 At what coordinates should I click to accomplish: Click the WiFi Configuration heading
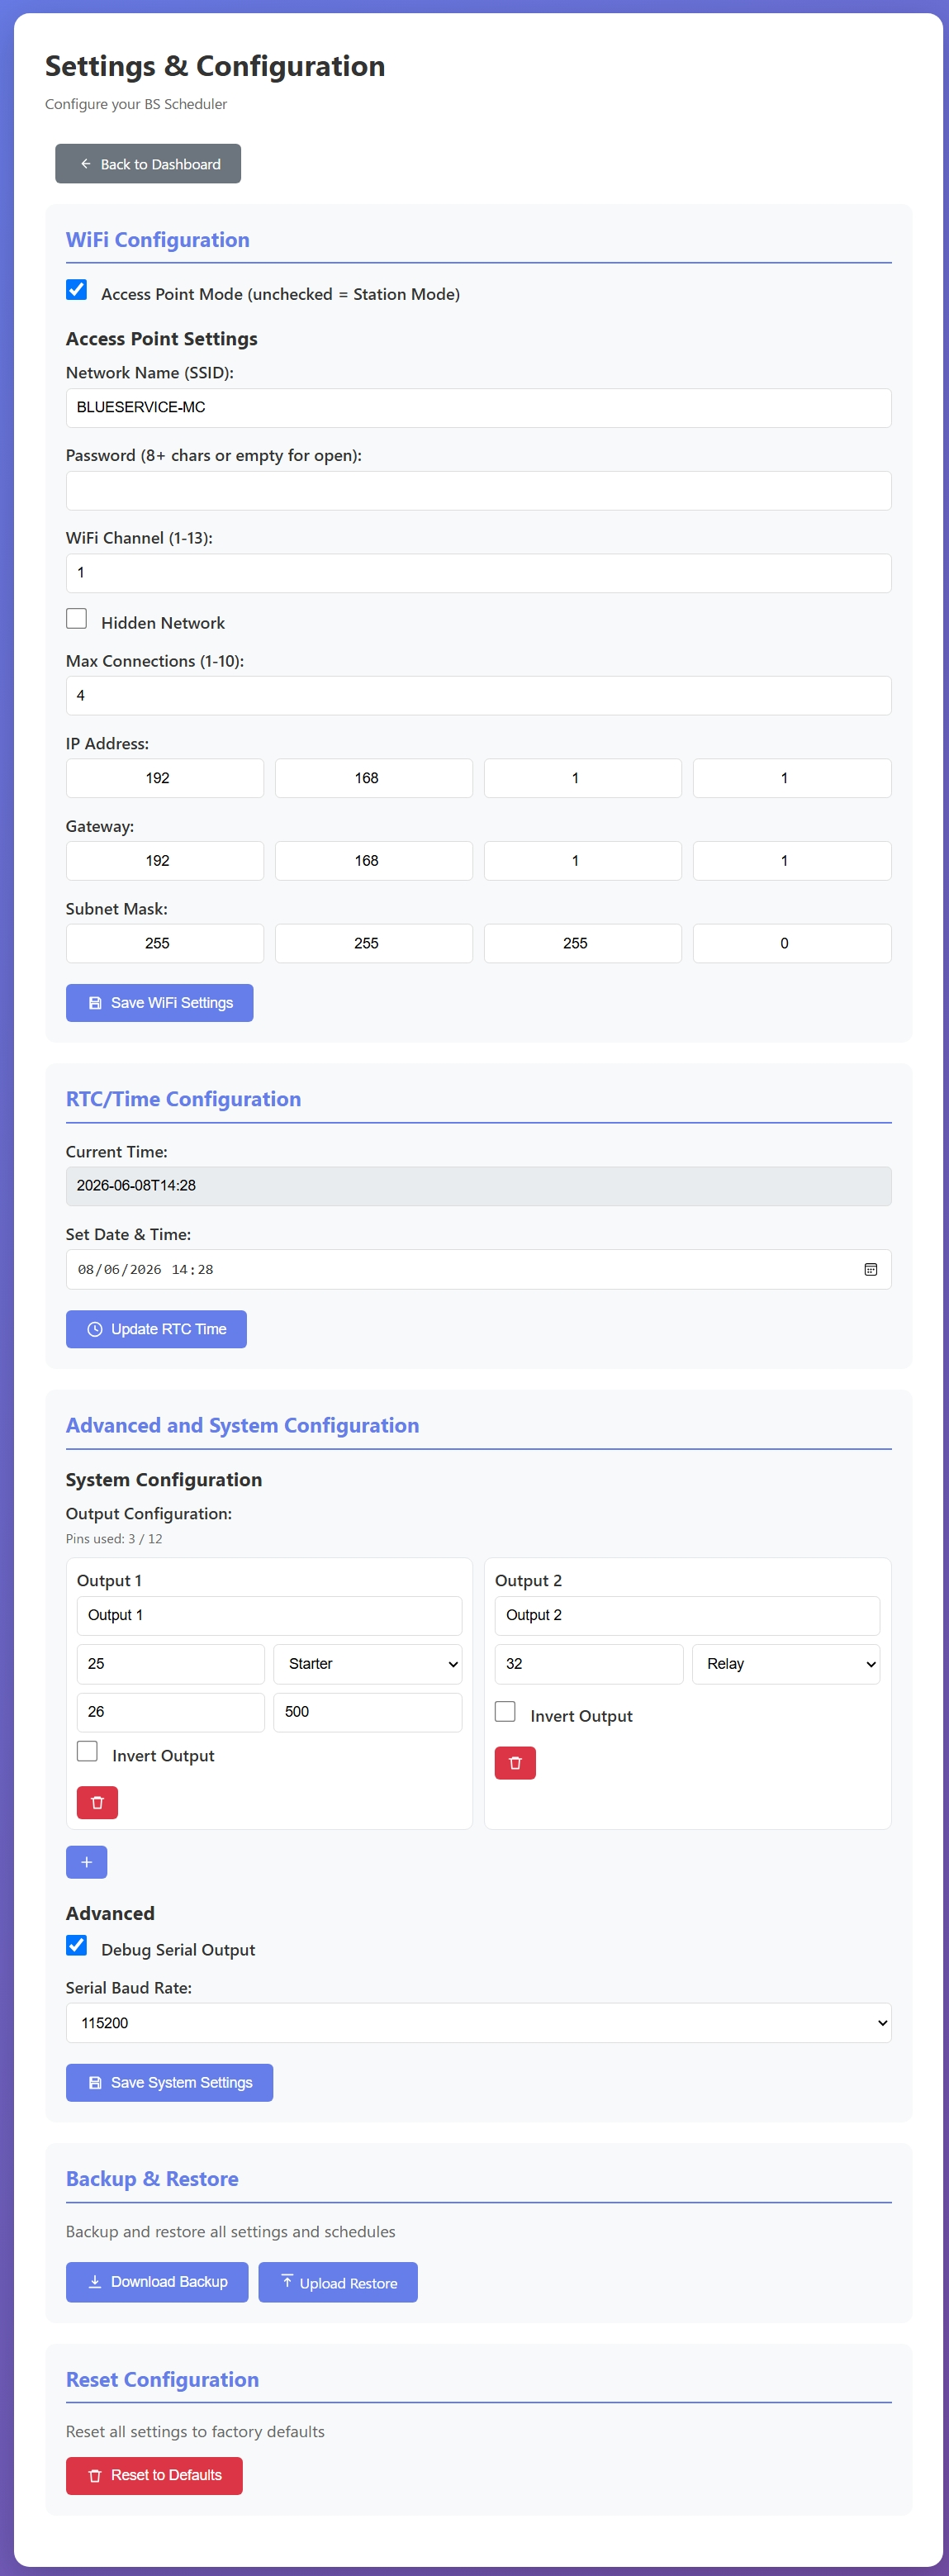[x=158, y=240]
